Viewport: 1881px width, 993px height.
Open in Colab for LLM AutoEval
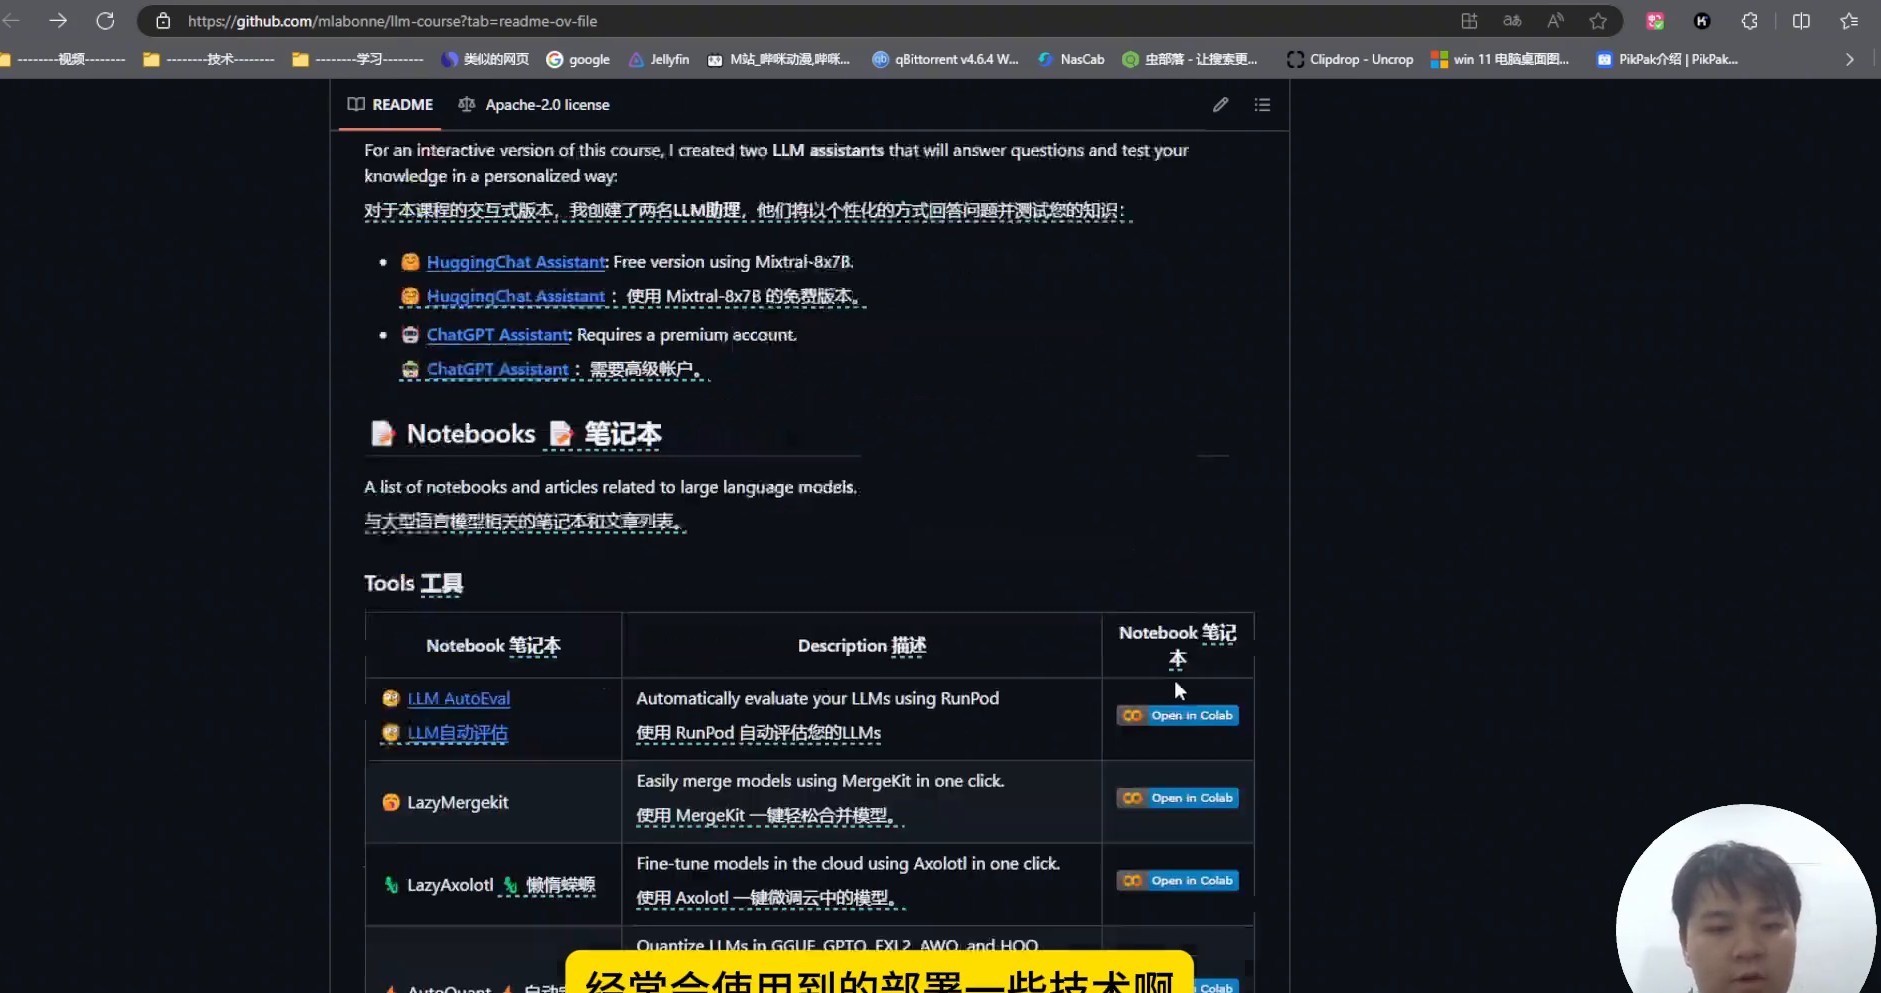coord(1178,715)
